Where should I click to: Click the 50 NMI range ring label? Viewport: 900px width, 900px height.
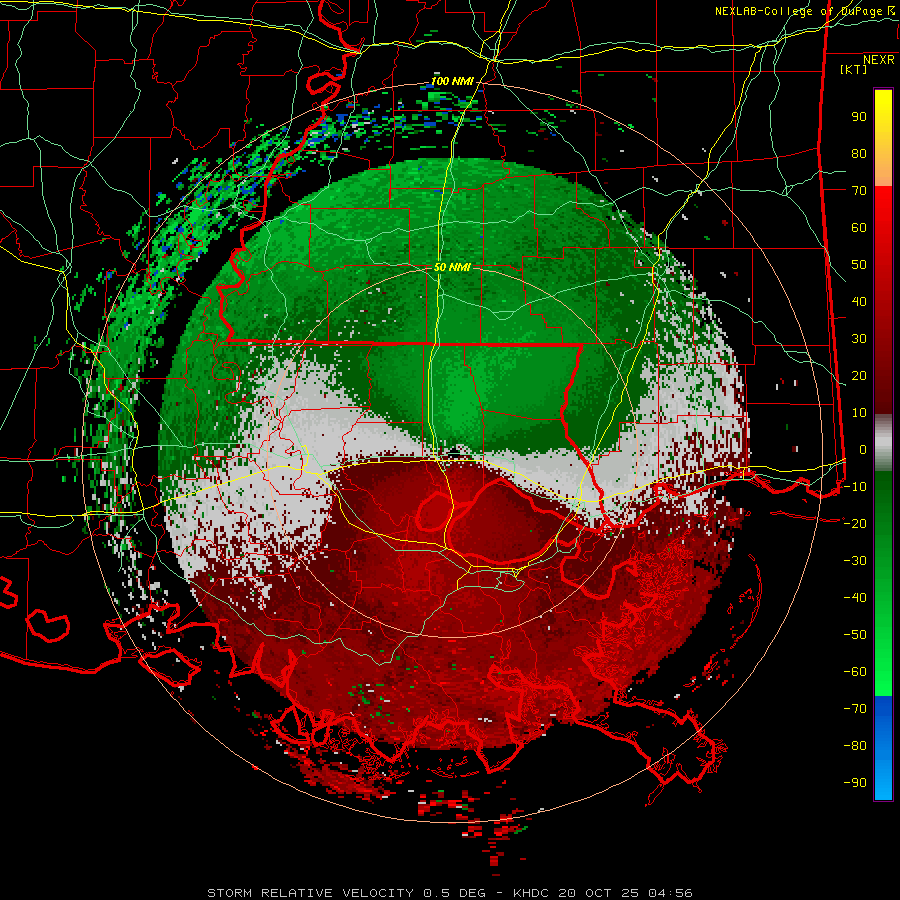[x=452, y=267]
